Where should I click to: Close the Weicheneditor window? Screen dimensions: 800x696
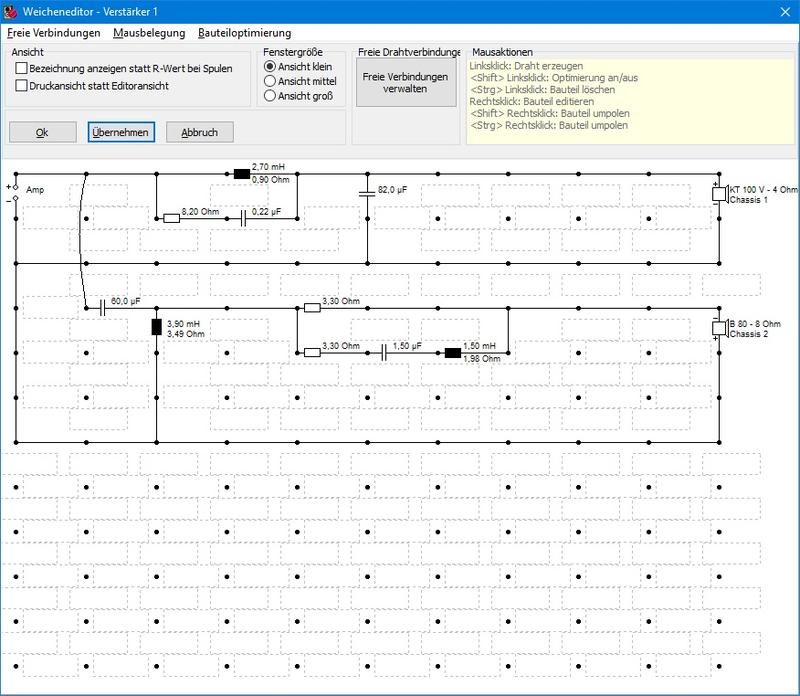[x=785, y=12]
